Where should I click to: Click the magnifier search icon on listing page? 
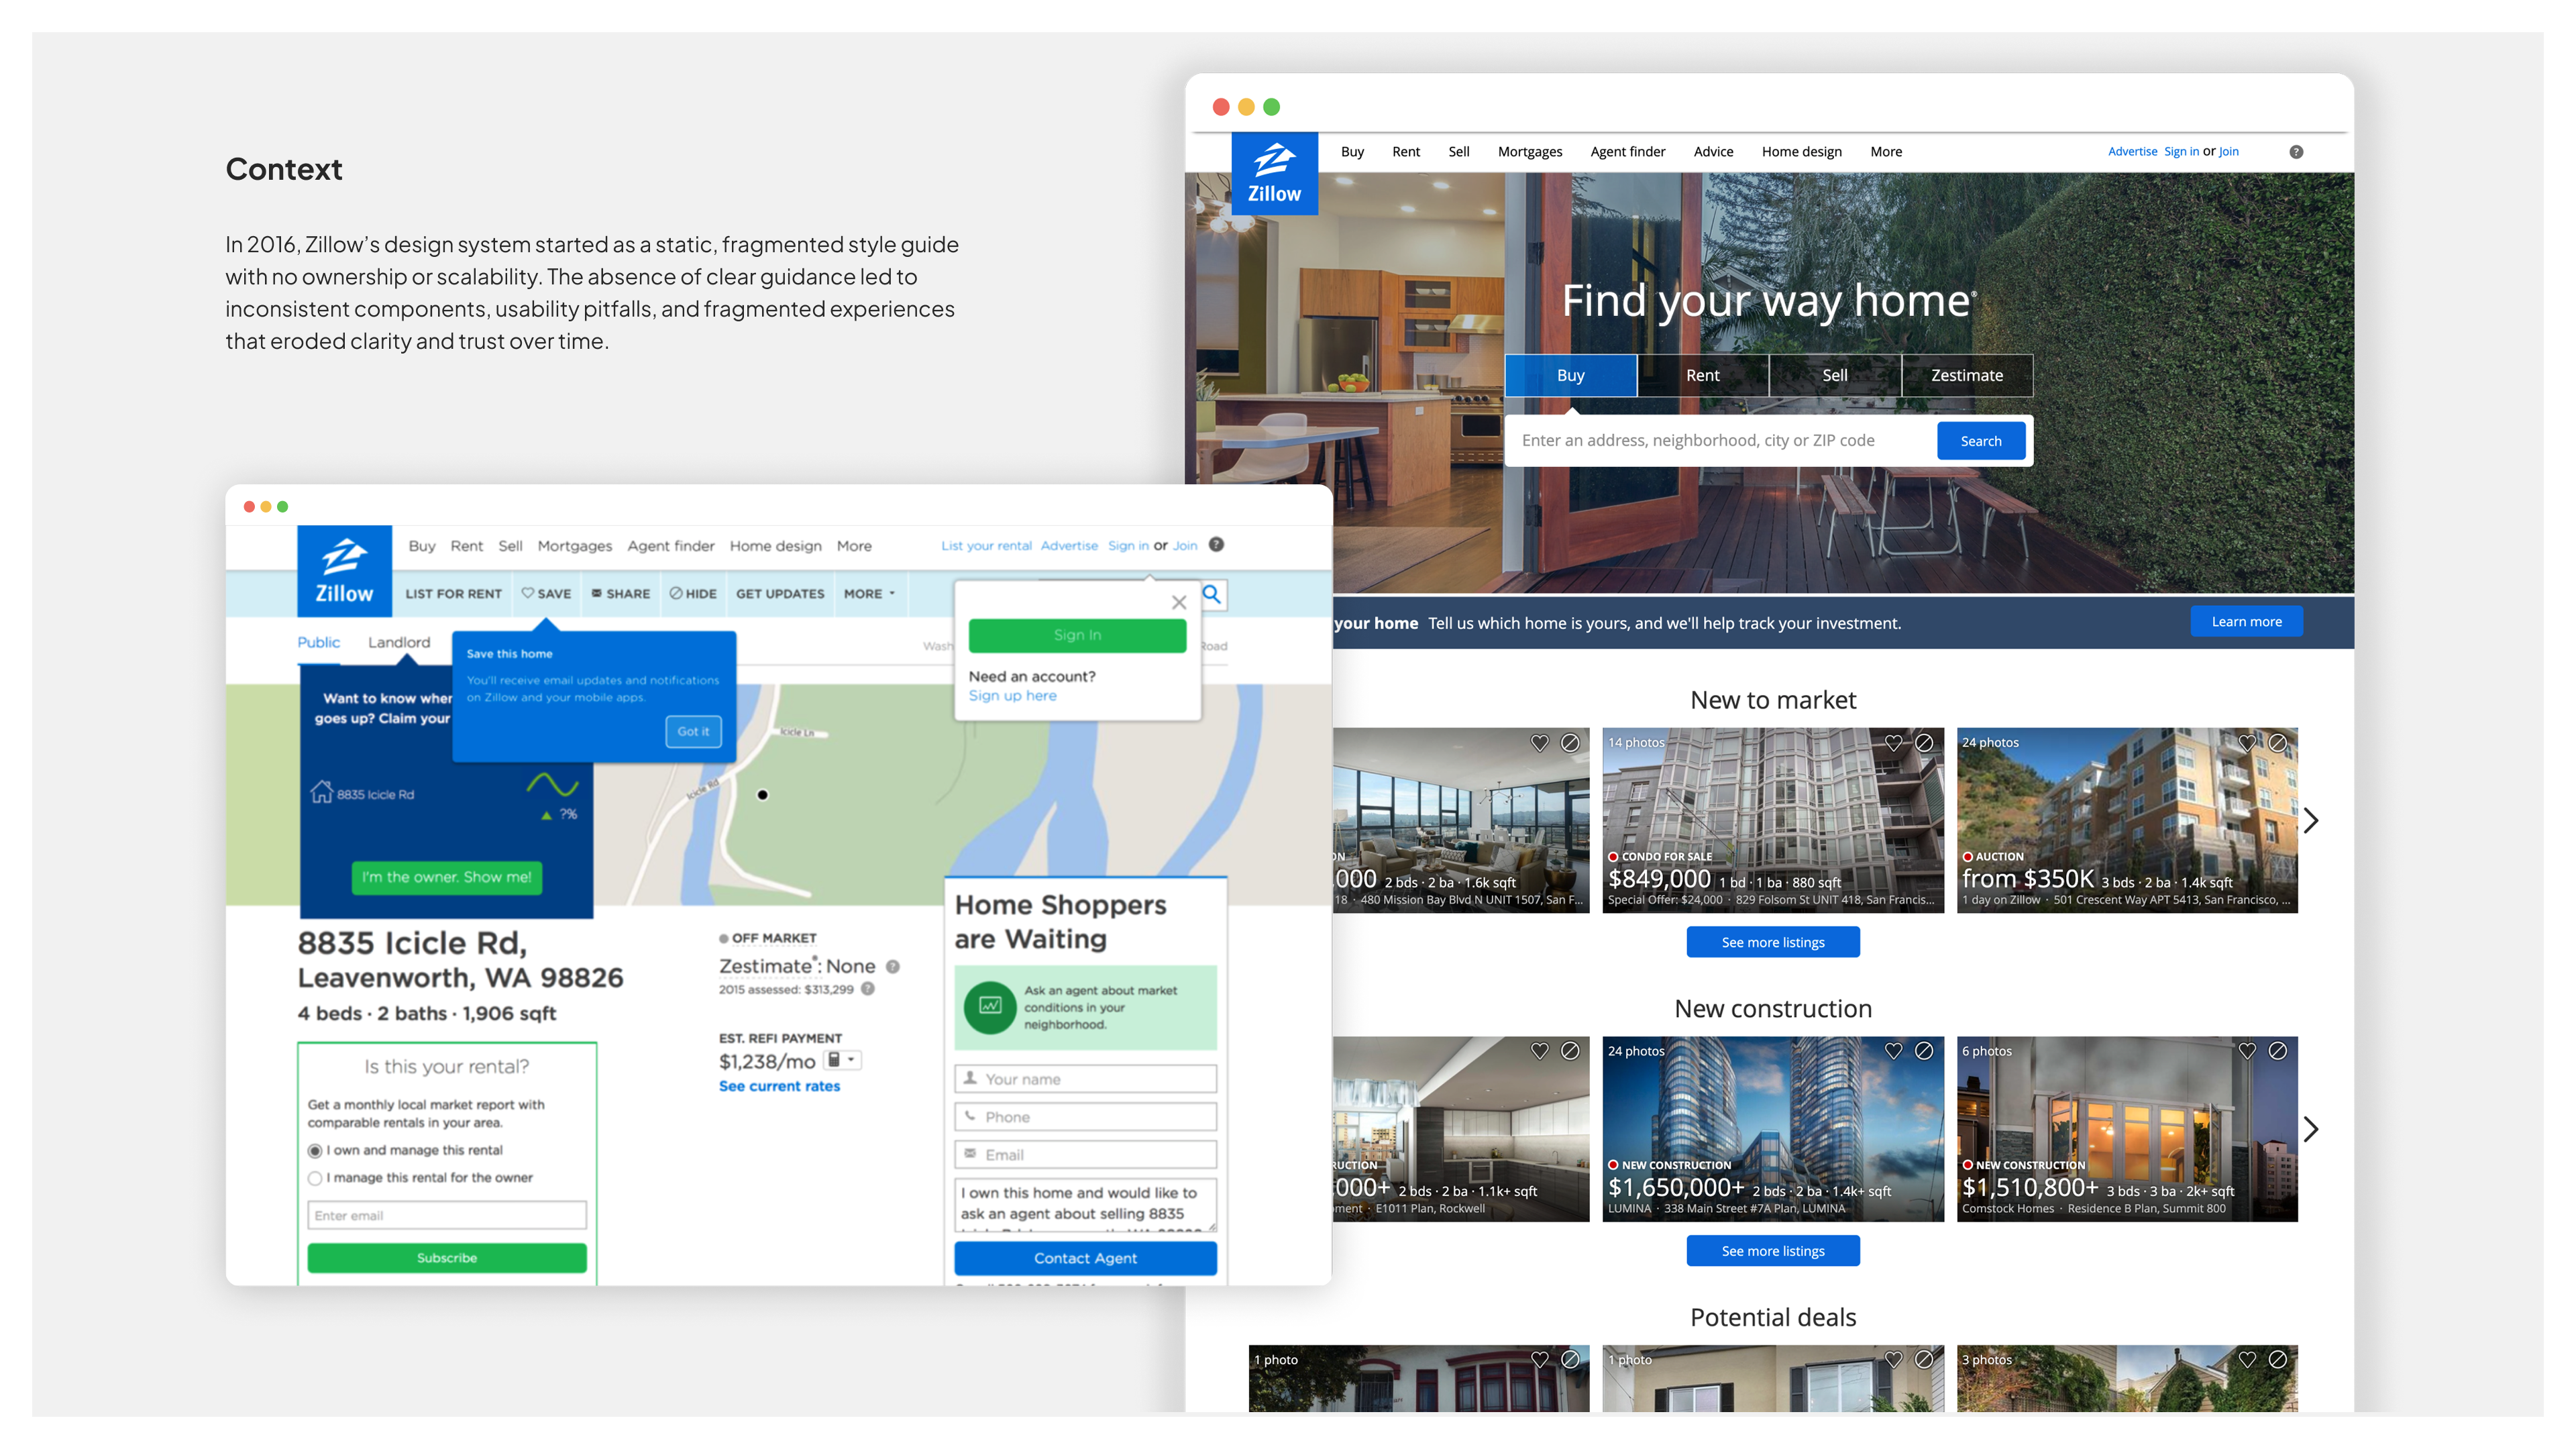point(1211,595)
